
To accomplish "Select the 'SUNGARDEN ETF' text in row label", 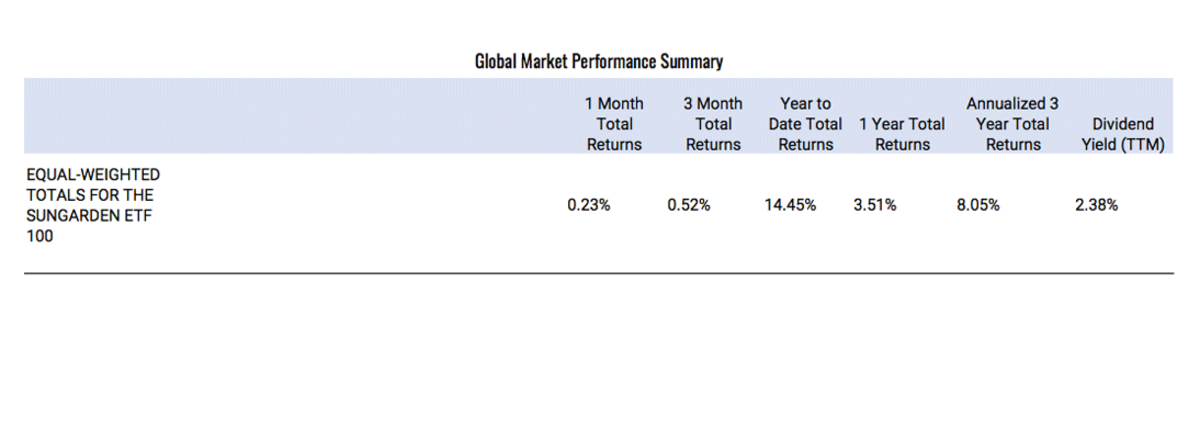I will pos(88,216).
